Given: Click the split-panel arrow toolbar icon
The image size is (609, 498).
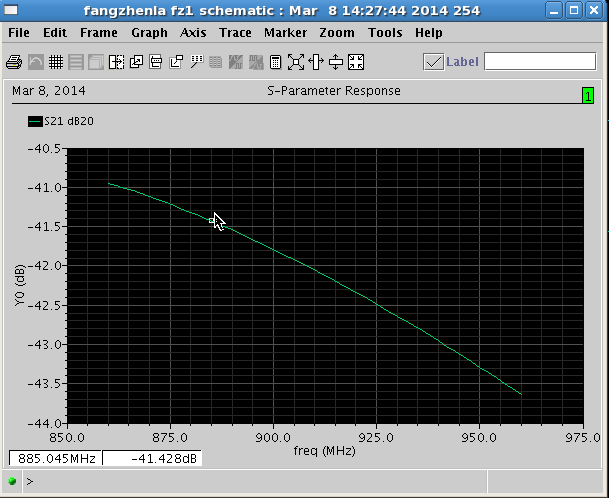Looking at the screenshot, I should point(117,62).
